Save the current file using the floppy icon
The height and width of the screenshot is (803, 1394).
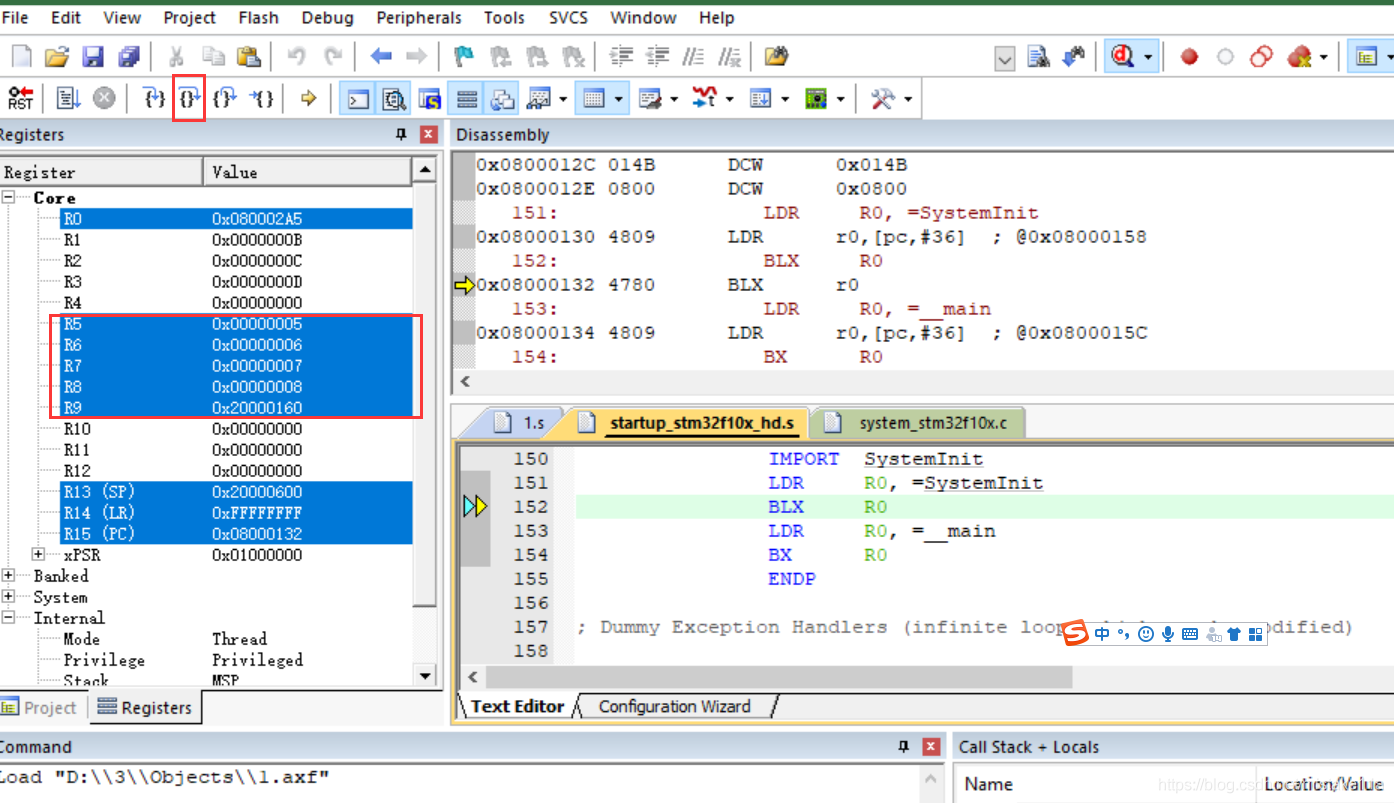click(93, 57)
